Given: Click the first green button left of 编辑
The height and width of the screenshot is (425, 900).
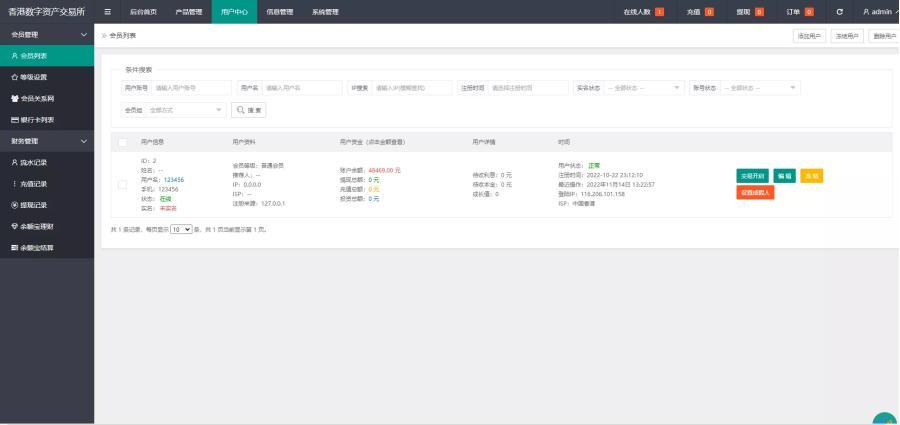Looking at the screenshot, I should click(752, 176).
